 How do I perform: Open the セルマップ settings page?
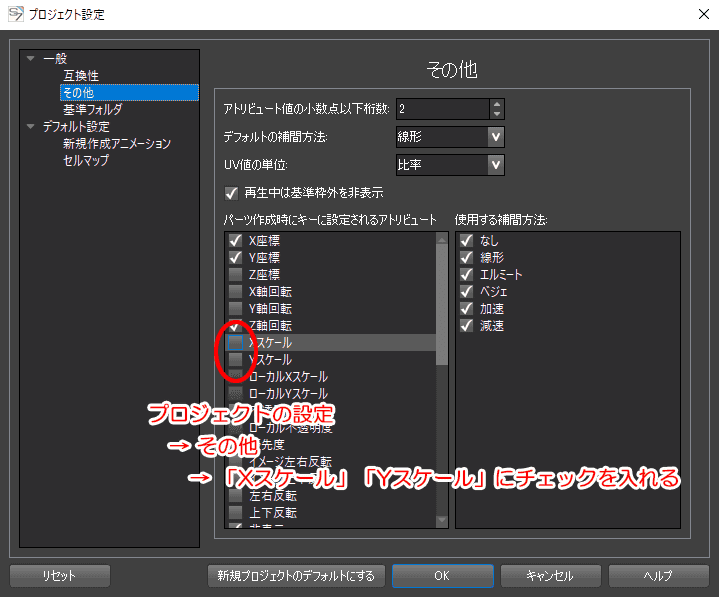coord(86,160)
